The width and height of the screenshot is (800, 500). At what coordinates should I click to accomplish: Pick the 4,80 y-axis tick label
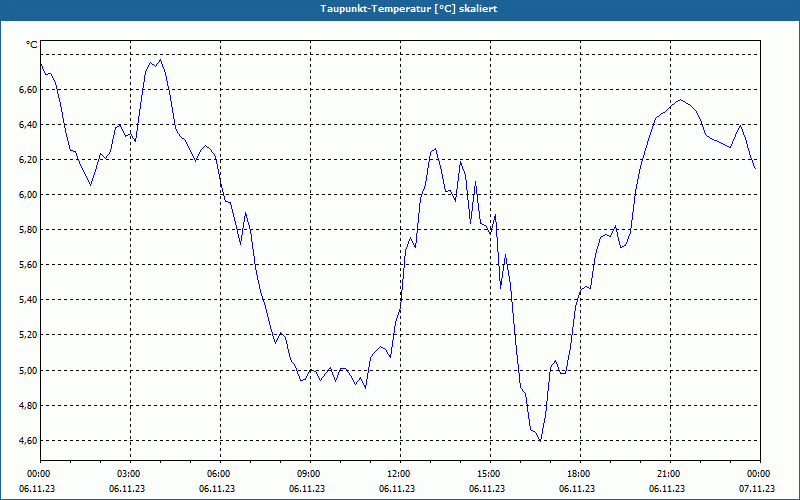point(28,406)
